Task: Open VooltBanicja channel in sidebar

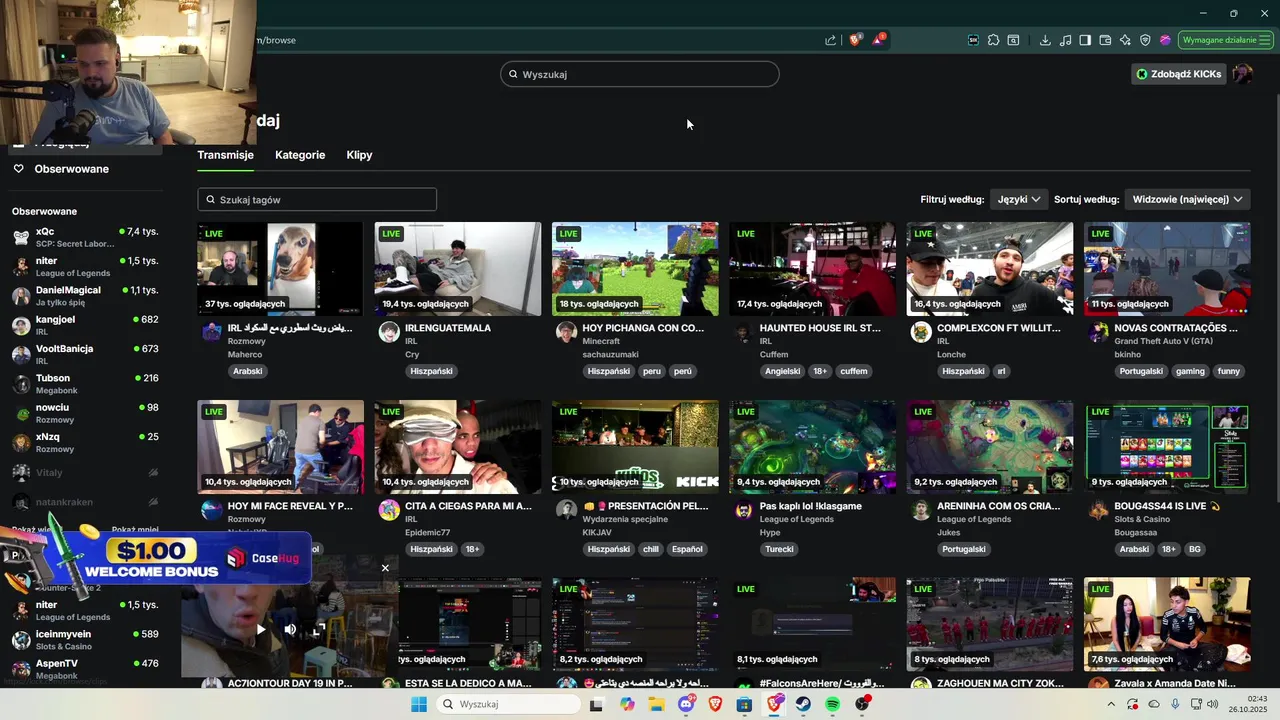Action: tap(85, 354)
